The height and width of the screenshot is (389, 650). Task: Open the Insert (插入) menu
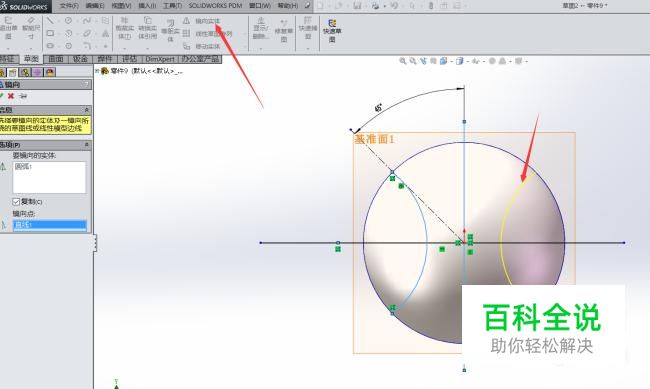point(147,6)
